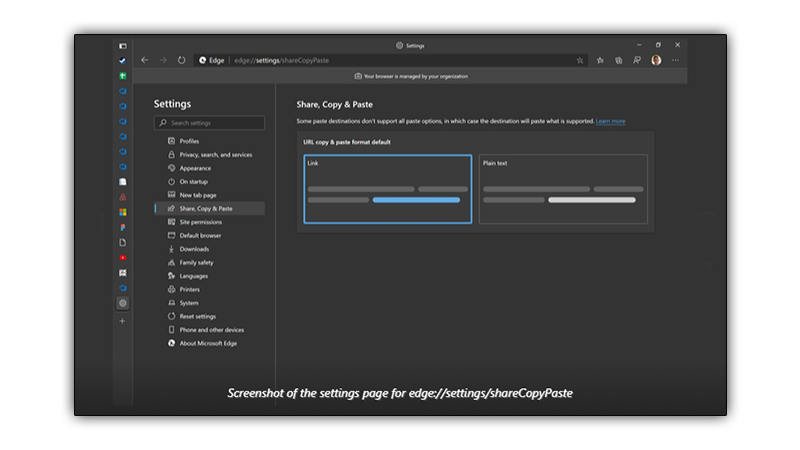Open the Settings and more ellipsis menu

676,60
